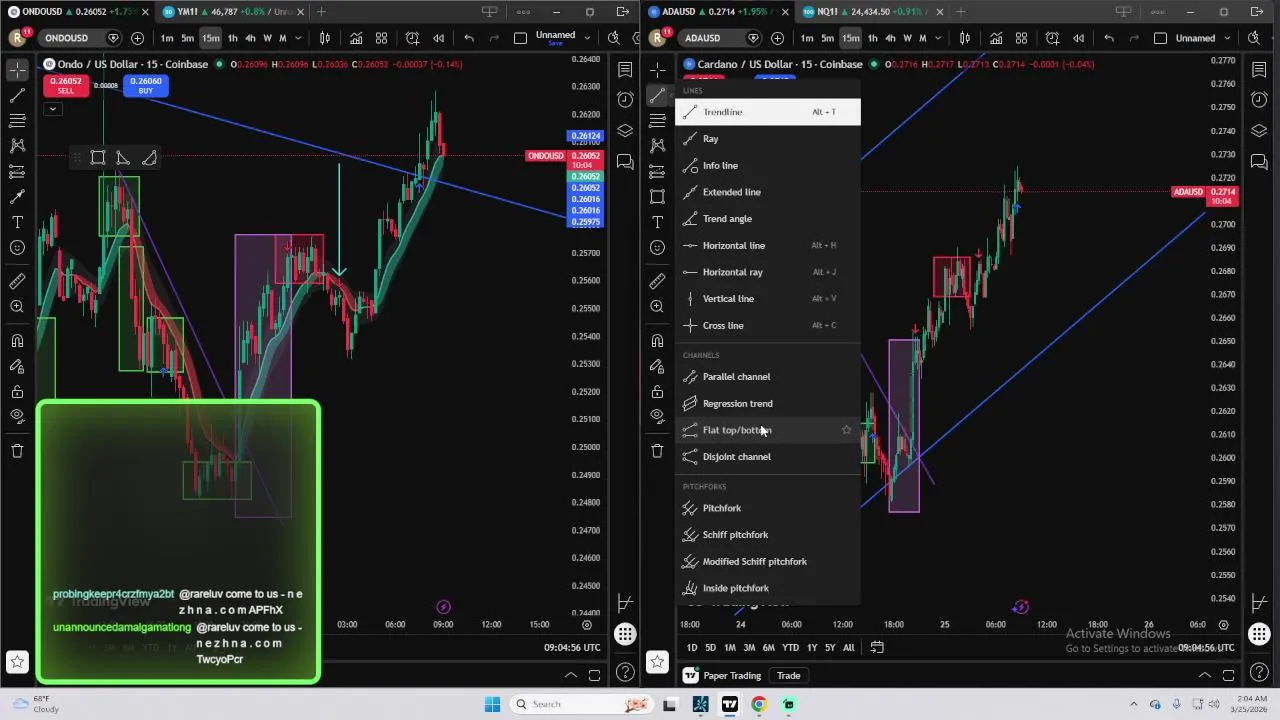Image resolution: width=1280 pixels, height=720 pixels.
Task: Choose Modified Schiff pitchfork
Action: [767, 562]
